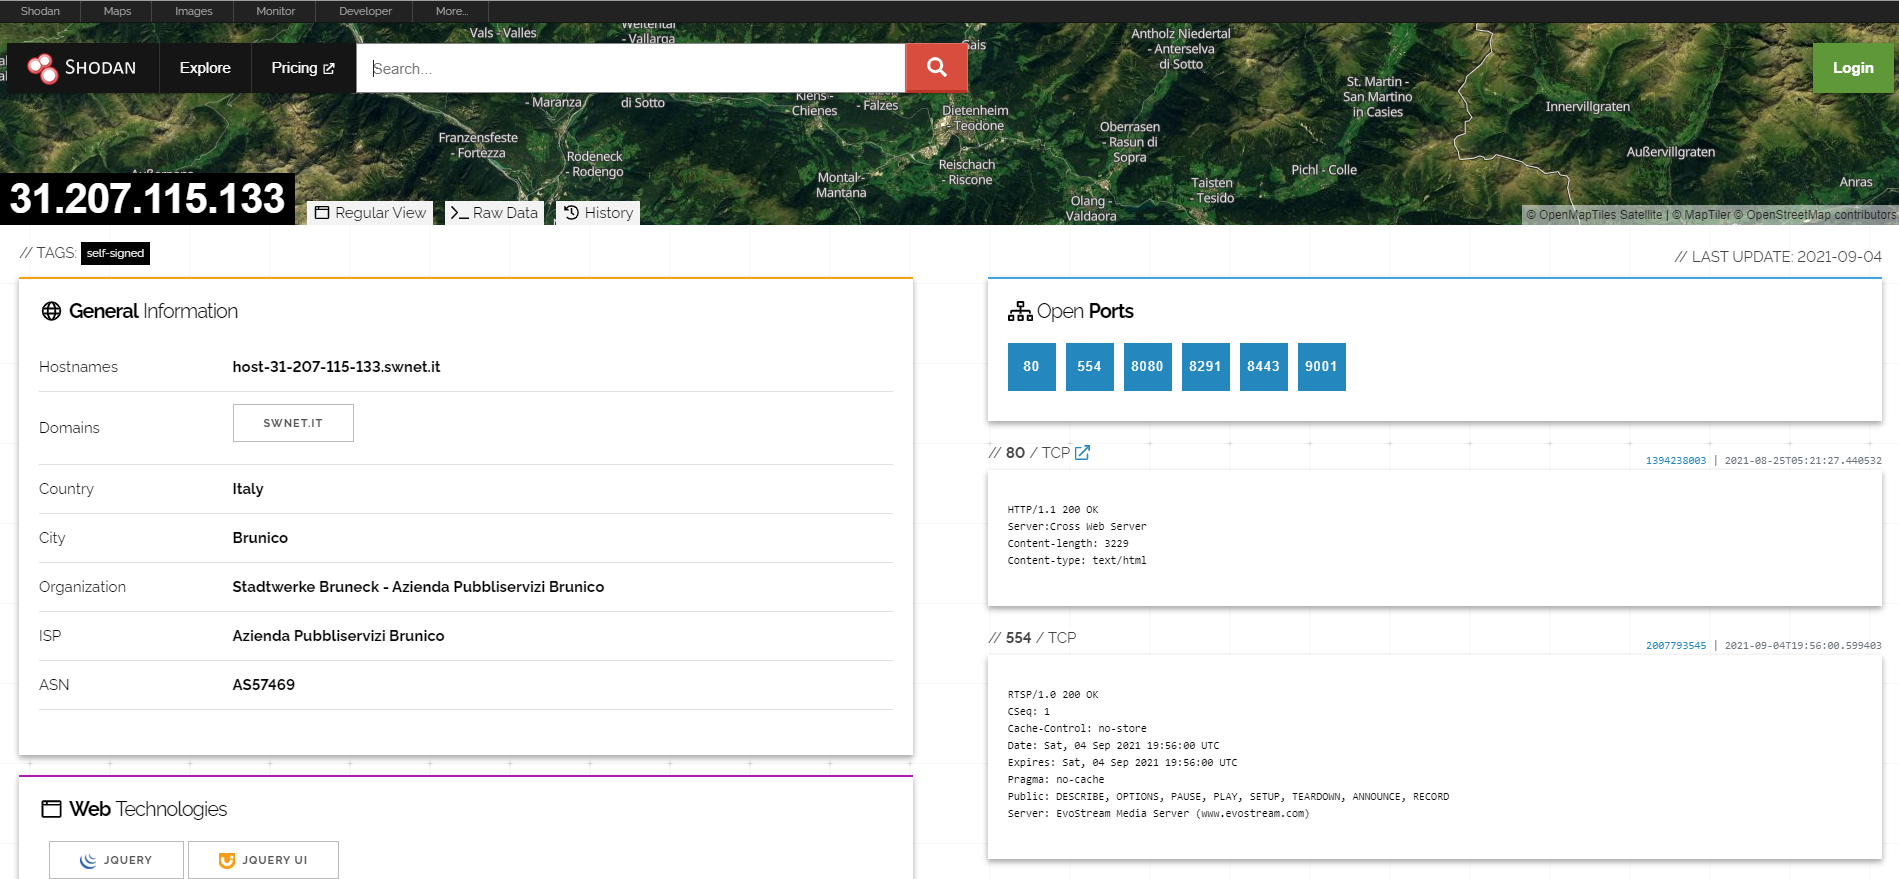Open Images in the top bar
The height and width of the screenshot is (879, 1899).
pos(193,11)
